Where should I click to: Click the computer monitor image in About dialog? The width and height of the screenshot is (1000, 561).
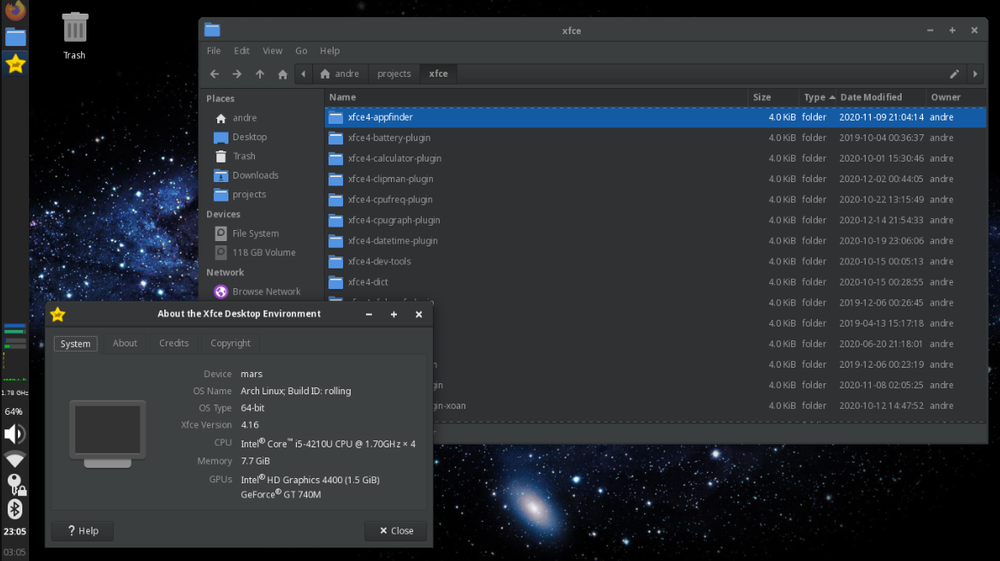pos(108,434)
